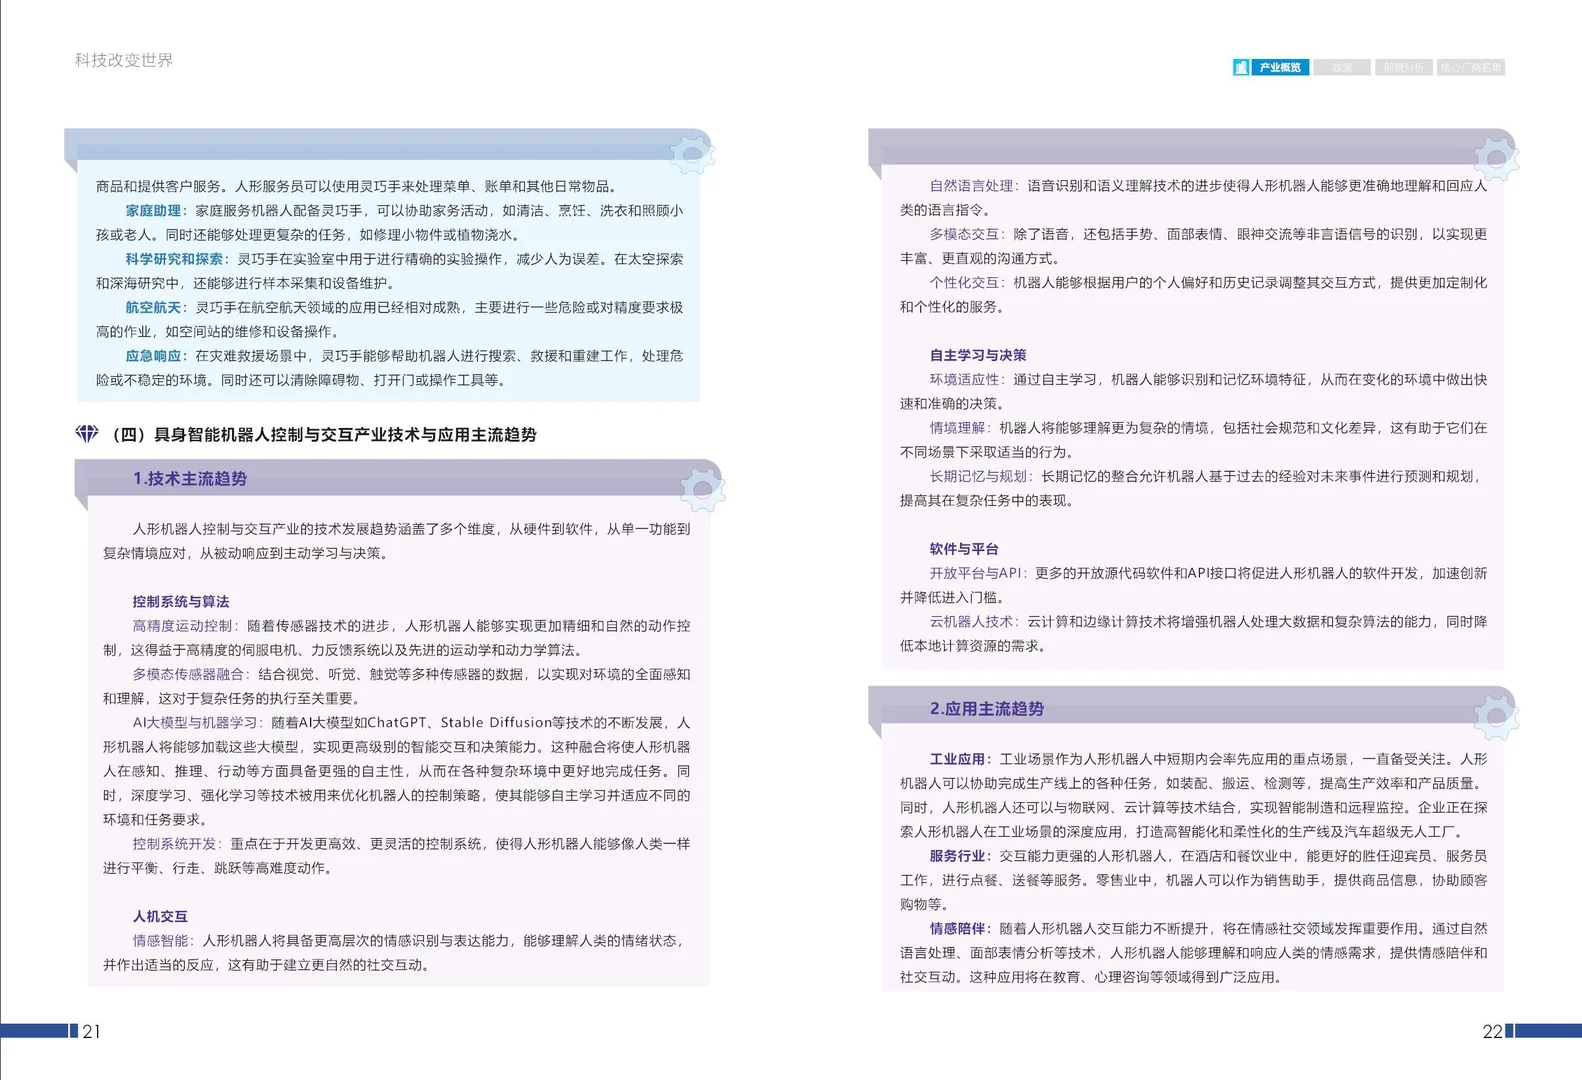Go to the 核心厂商名单 tab
The height and width of the screenshot is (1080, 1582).
coord(1471,67)
